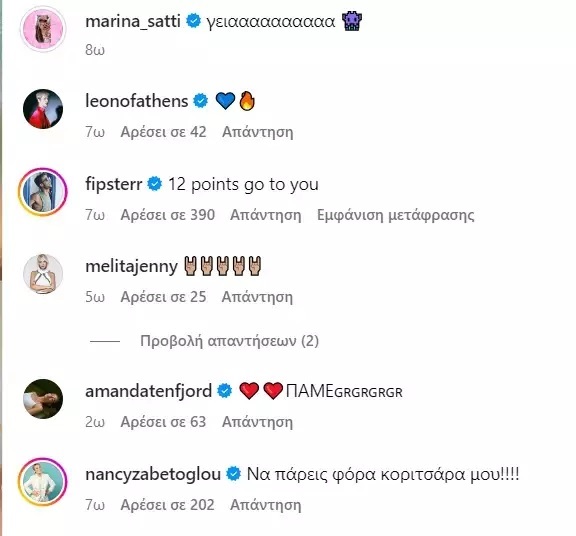This screenshot has width=576, height=536.
Task: Reply to nancyzabetoglou comment
Action: 266,505
